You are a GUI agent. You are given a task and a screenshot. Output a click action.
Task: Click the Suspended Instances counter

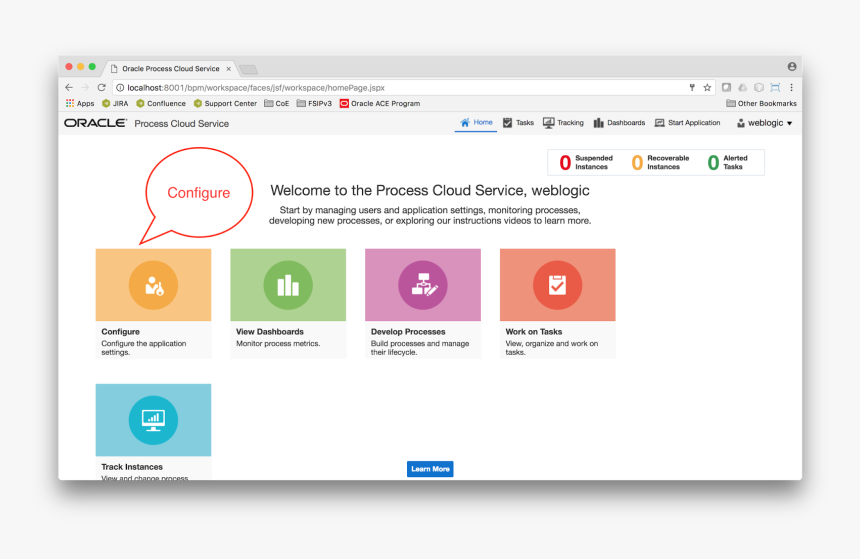(586, 162)
